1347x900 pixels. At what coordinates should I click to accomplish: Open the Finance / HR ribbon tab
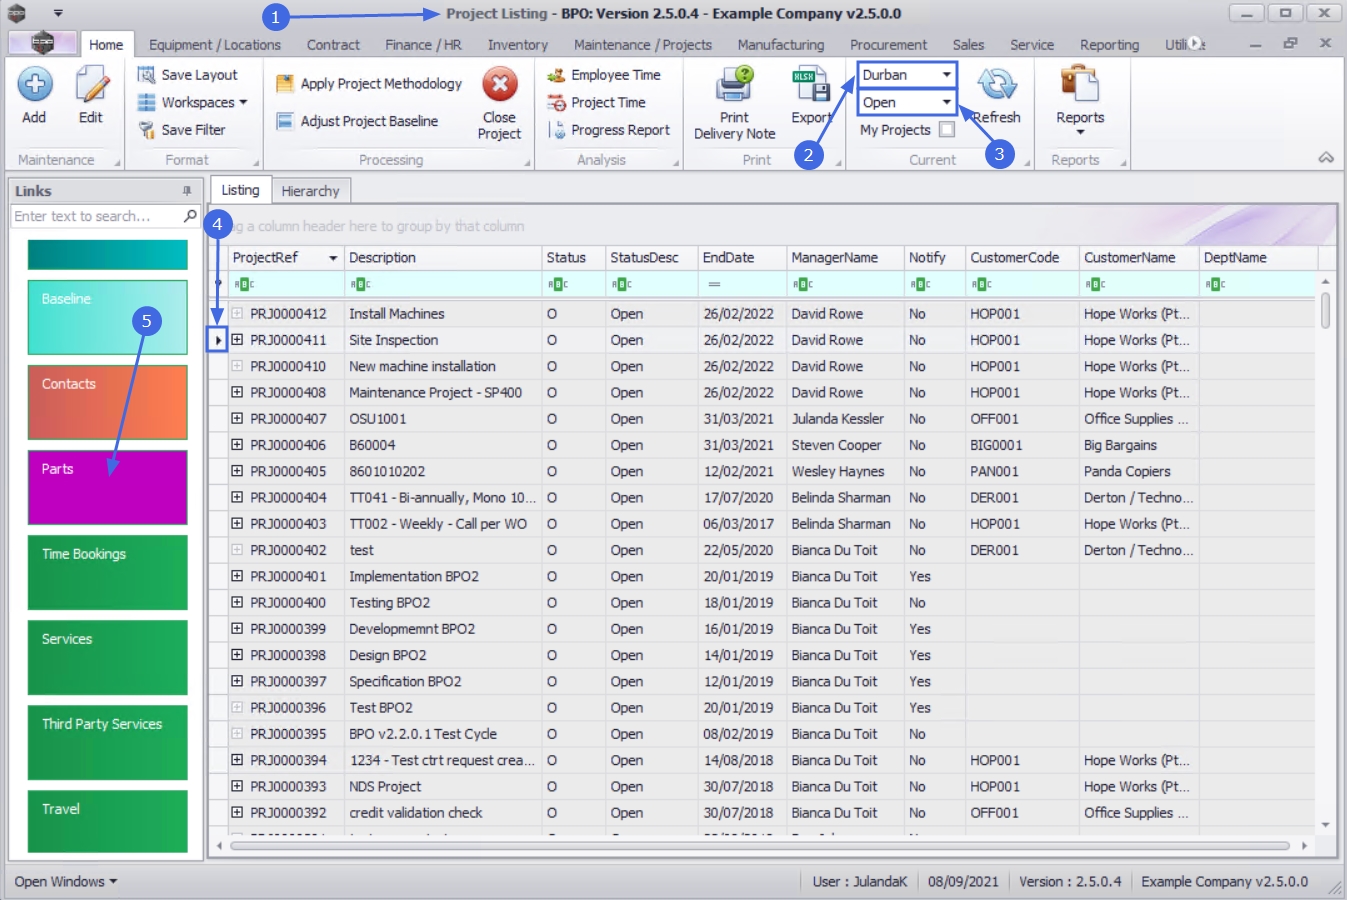tap(423, 45)
